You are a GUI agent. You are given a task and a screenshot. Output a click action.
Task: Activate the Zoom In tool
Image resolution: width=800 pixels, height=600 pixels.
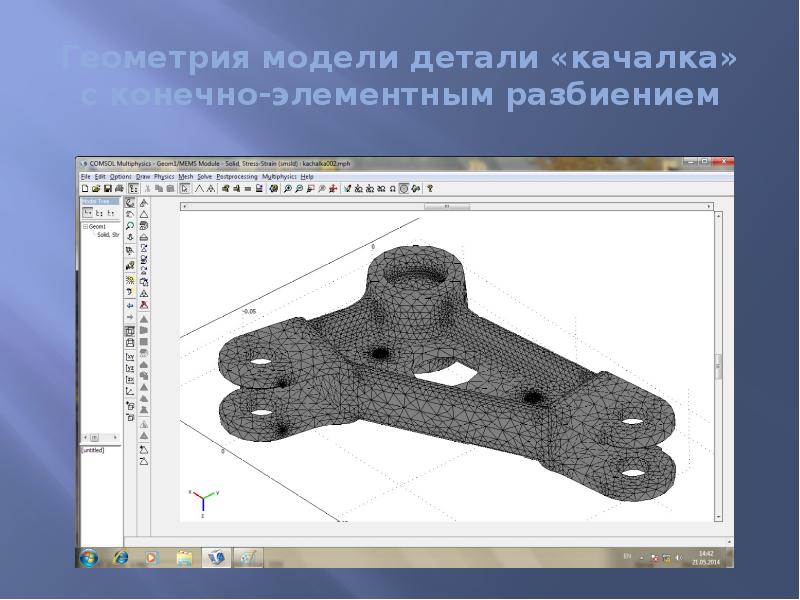coord(288,187)
